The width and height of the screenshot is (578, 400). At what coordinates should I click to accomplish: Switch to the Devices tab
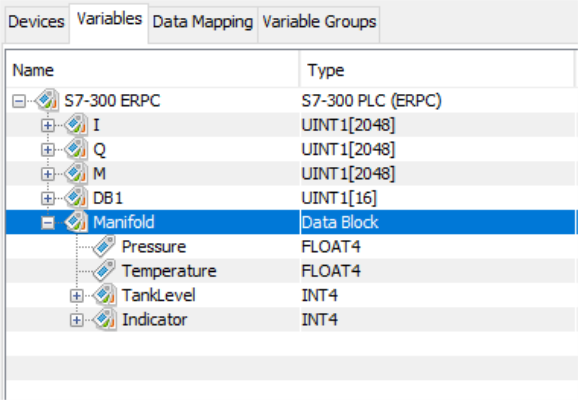(x=36, y=21)
